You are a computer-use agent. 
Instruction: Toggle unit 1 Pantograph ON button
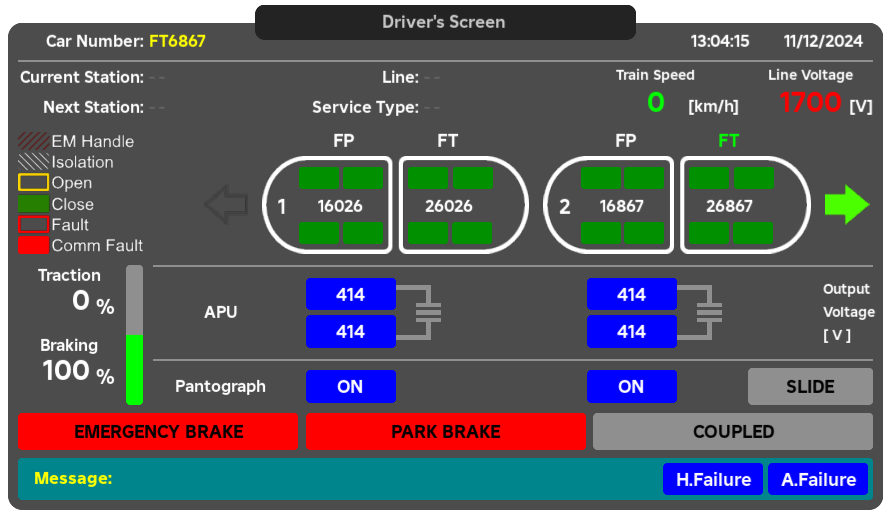(351, 386)
